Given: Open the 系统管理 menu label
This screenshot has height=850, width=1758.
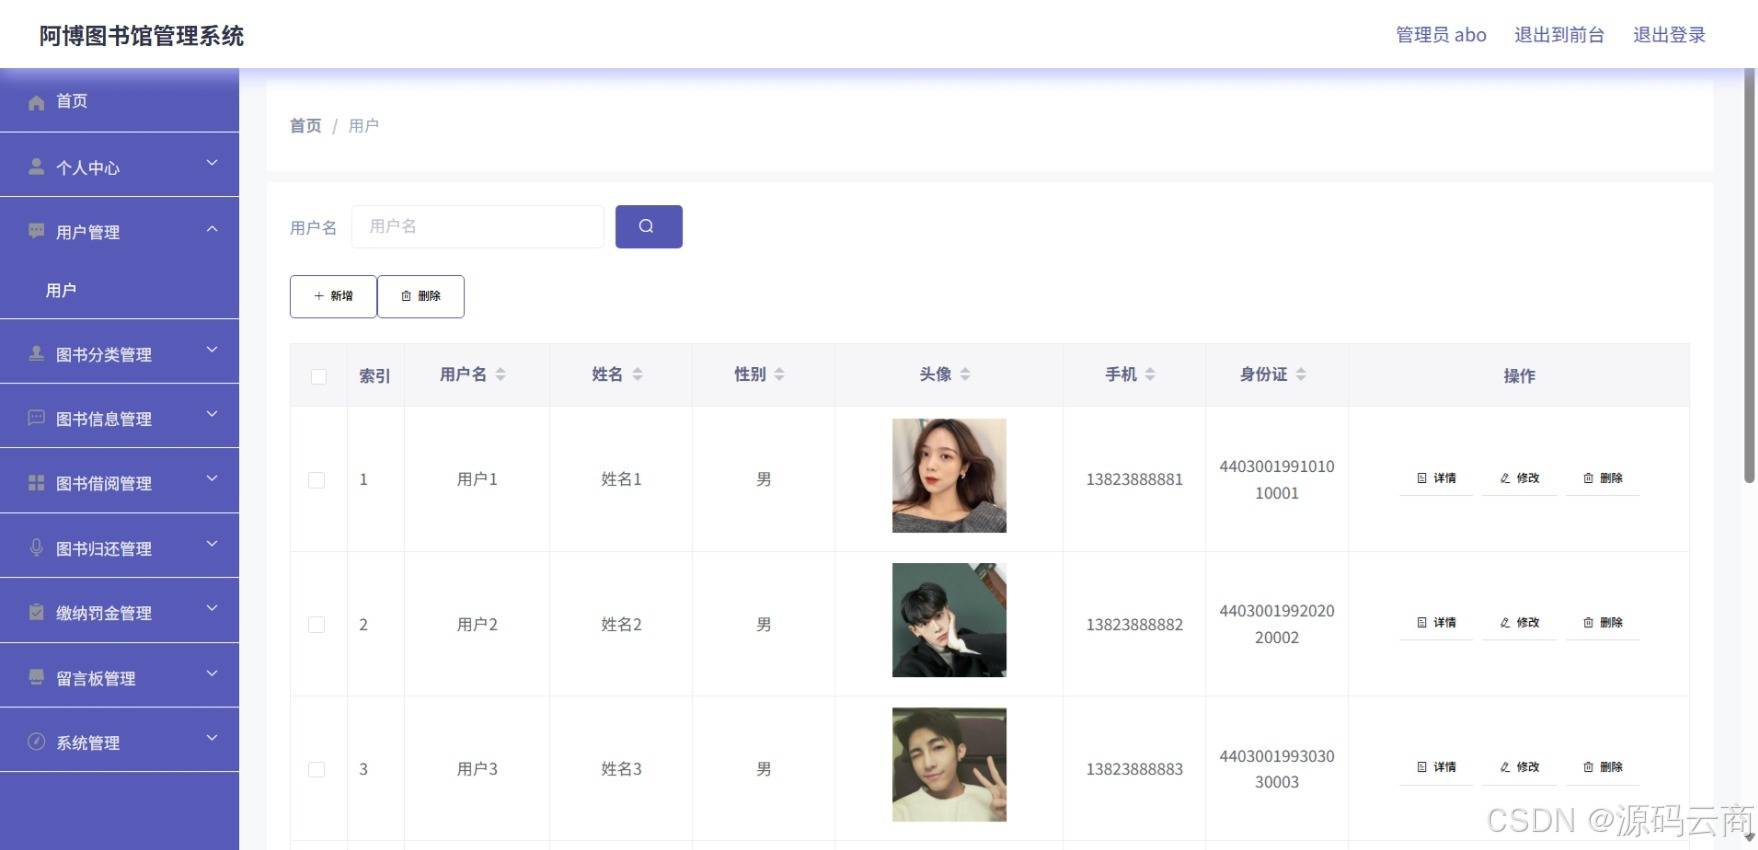Looking at the screenshot, I should pyautogui.click(x=88, y=743).
